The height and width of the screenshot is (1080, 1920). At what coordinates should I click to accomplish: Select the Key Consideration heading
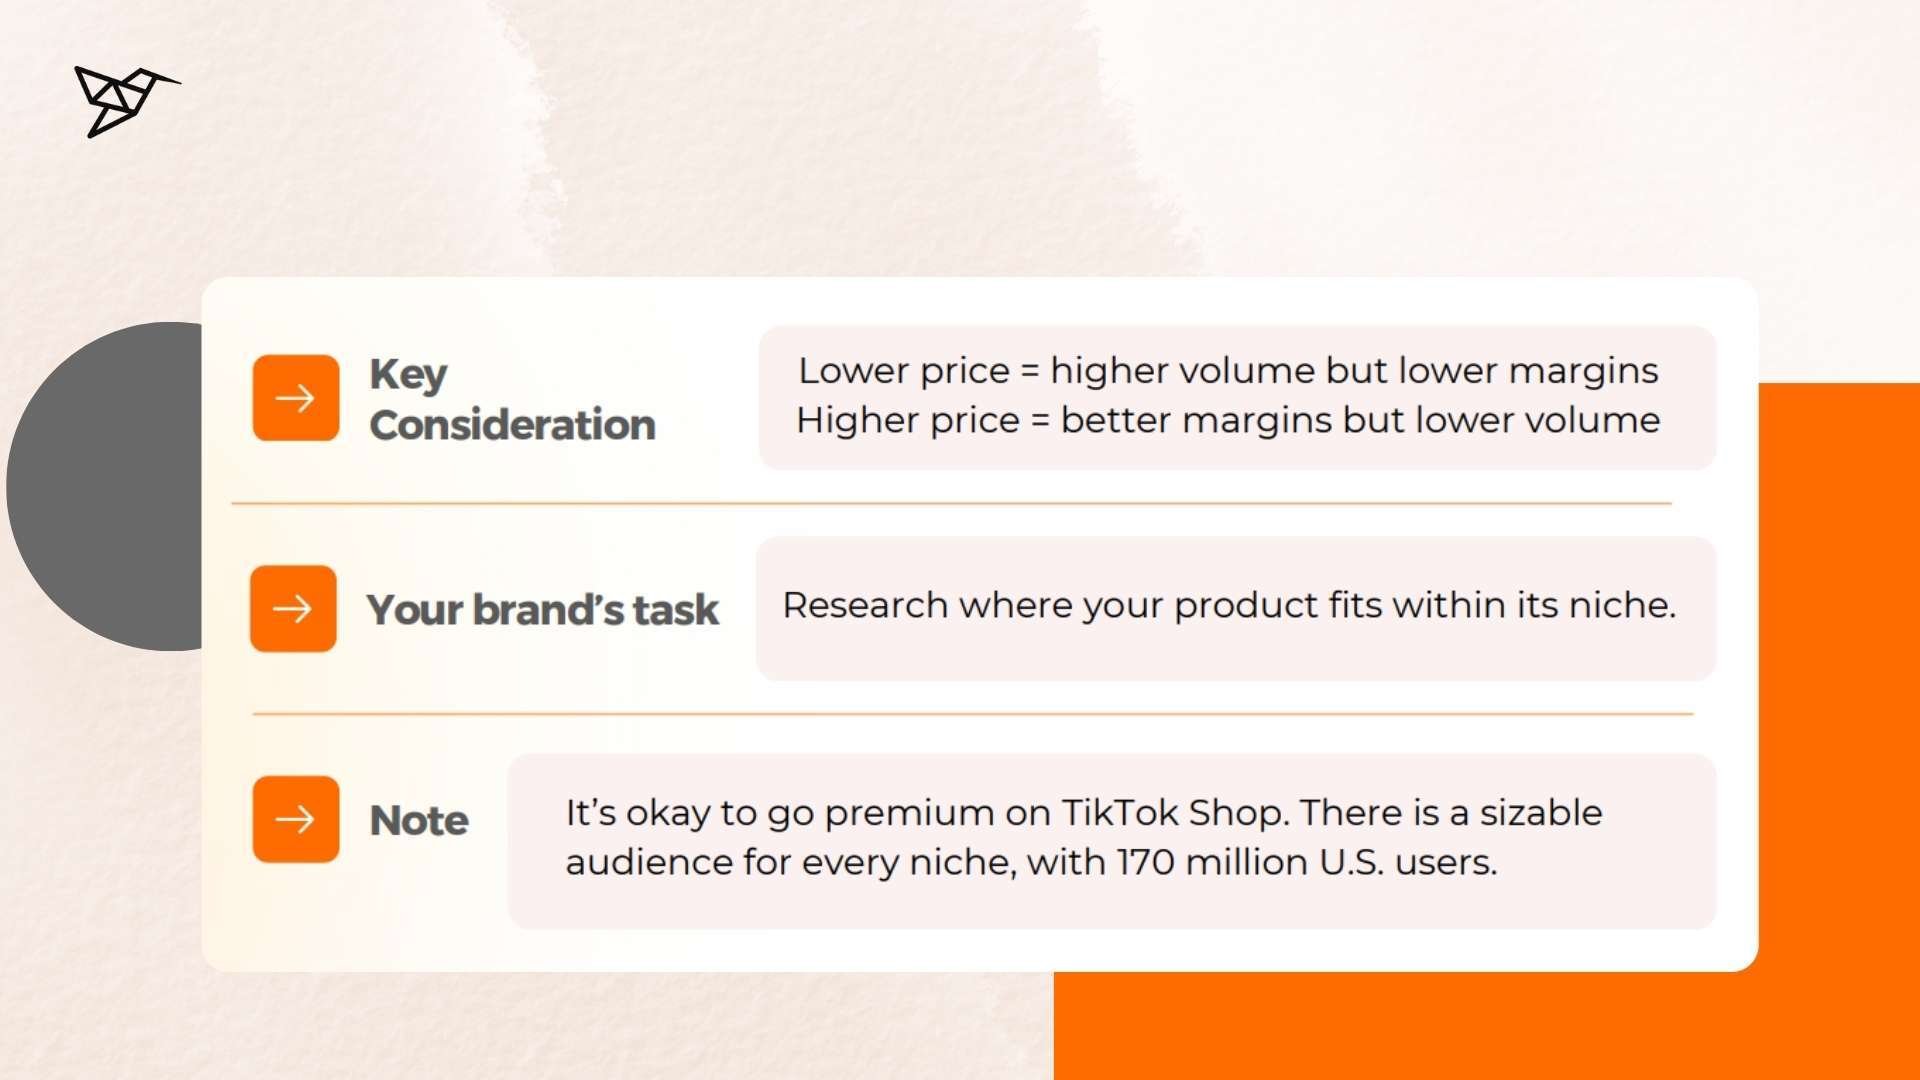(511, 399)
